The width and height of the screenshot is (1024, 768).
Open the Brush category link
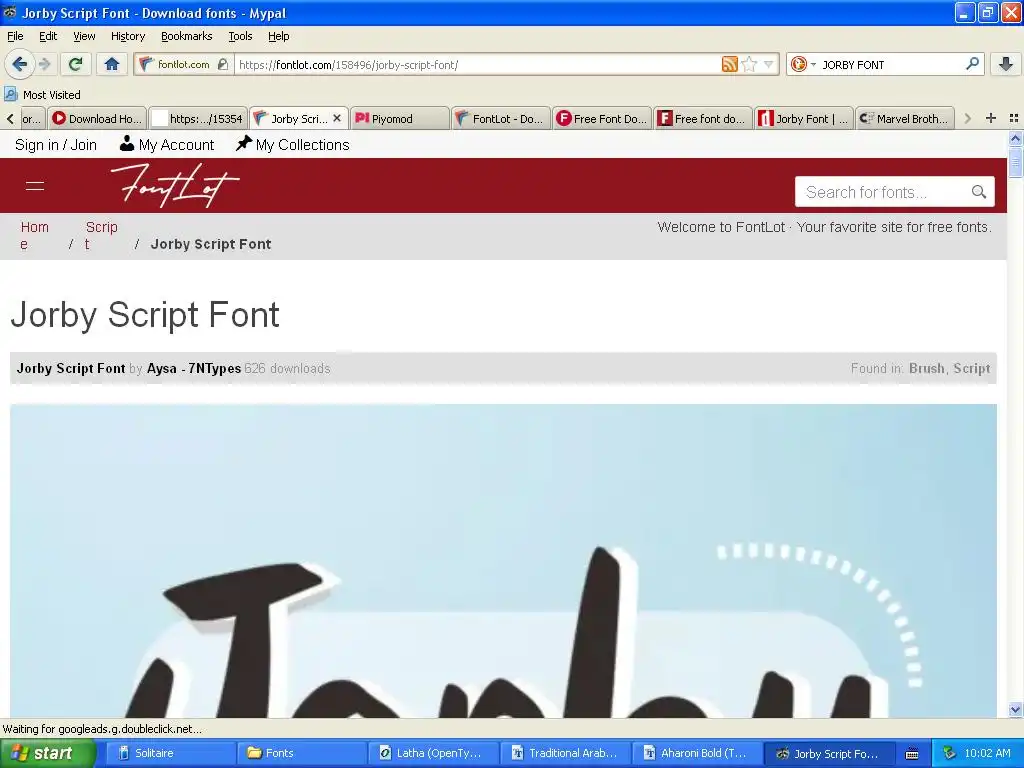(926, 368)
